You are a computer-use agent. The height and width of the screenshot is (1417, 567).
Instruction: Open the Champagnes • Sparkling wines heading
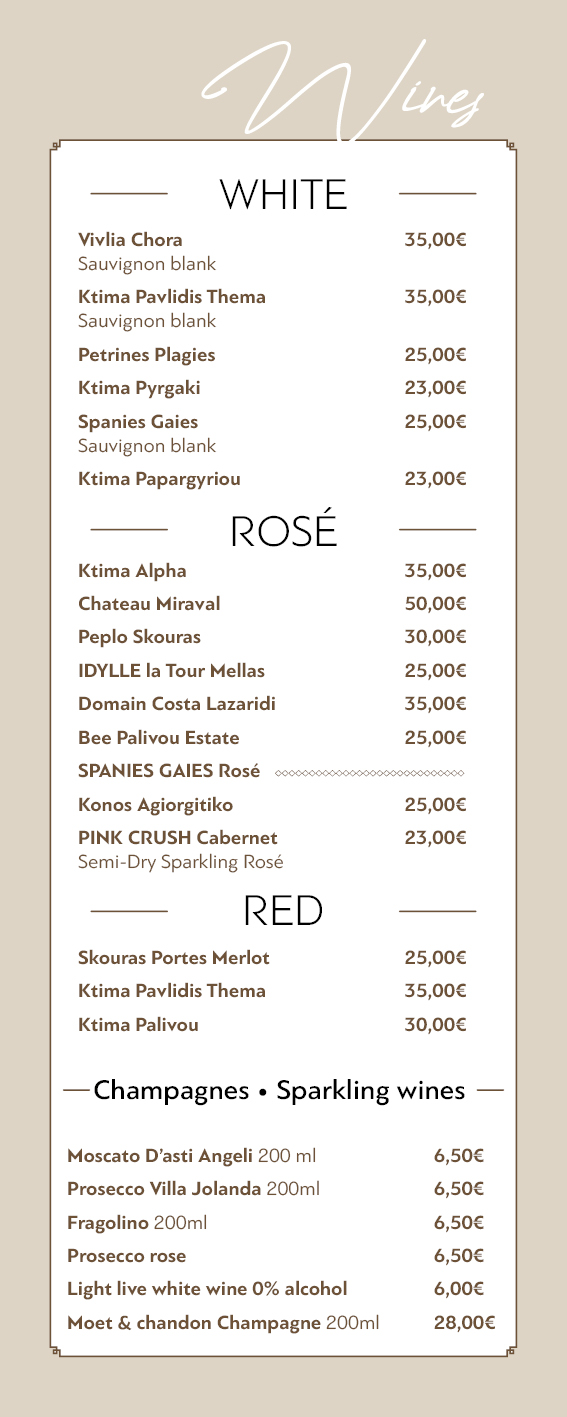[279, 1089]
